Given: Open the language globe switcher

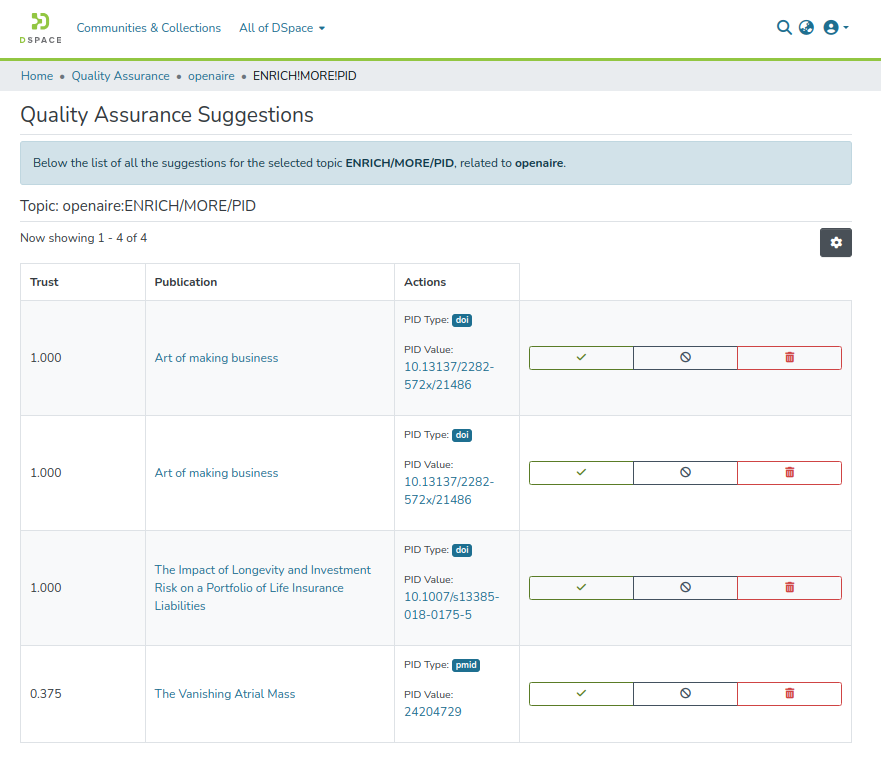Looking at the screenshot, I should [806, 28].
